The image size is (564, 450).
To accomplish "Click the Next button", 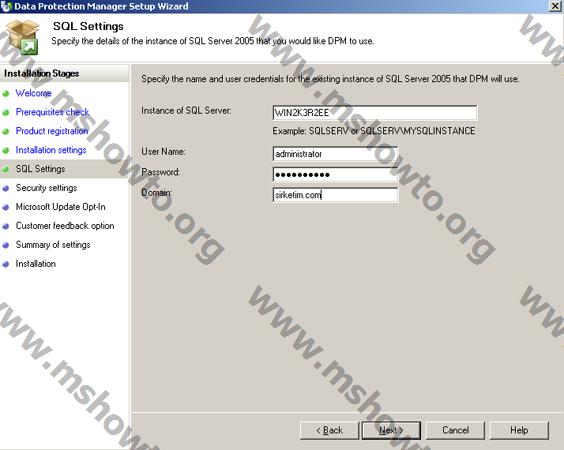I will click(x=391, y=430).
